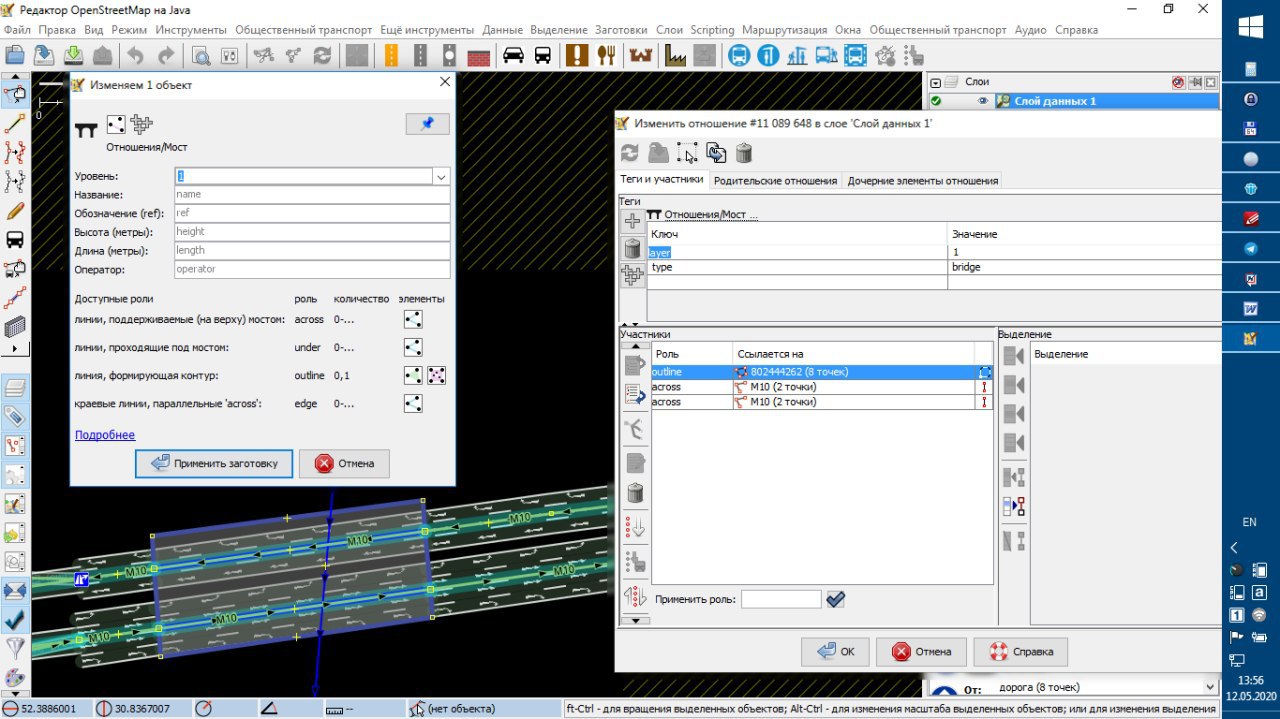Open the Файл menu

point(17,30)
